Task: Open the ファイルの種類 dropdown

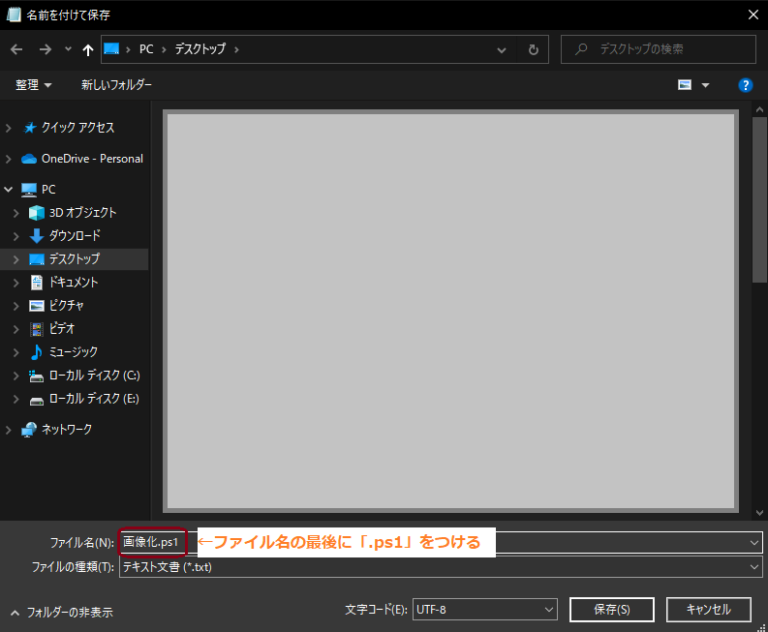Action: (x=440, y=567)
